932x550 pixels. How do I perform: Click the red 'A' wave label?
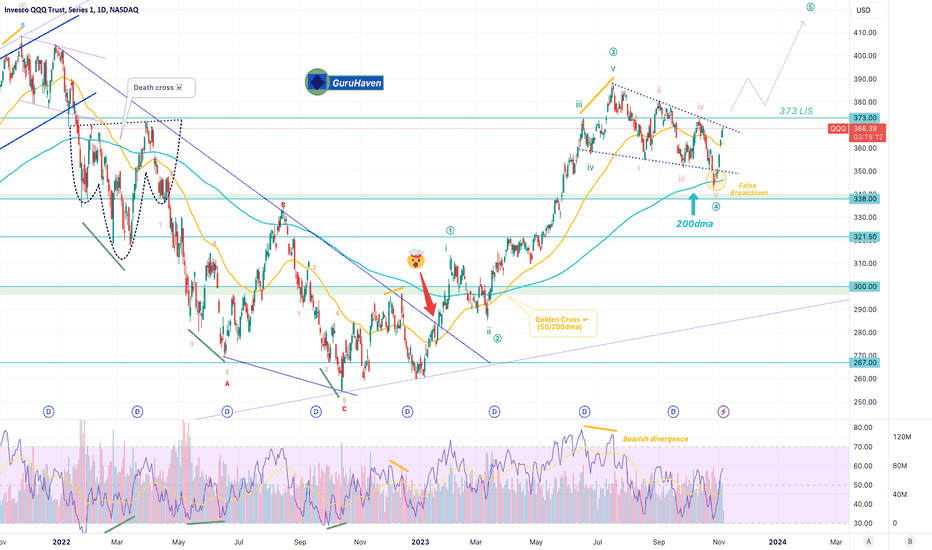227,384
